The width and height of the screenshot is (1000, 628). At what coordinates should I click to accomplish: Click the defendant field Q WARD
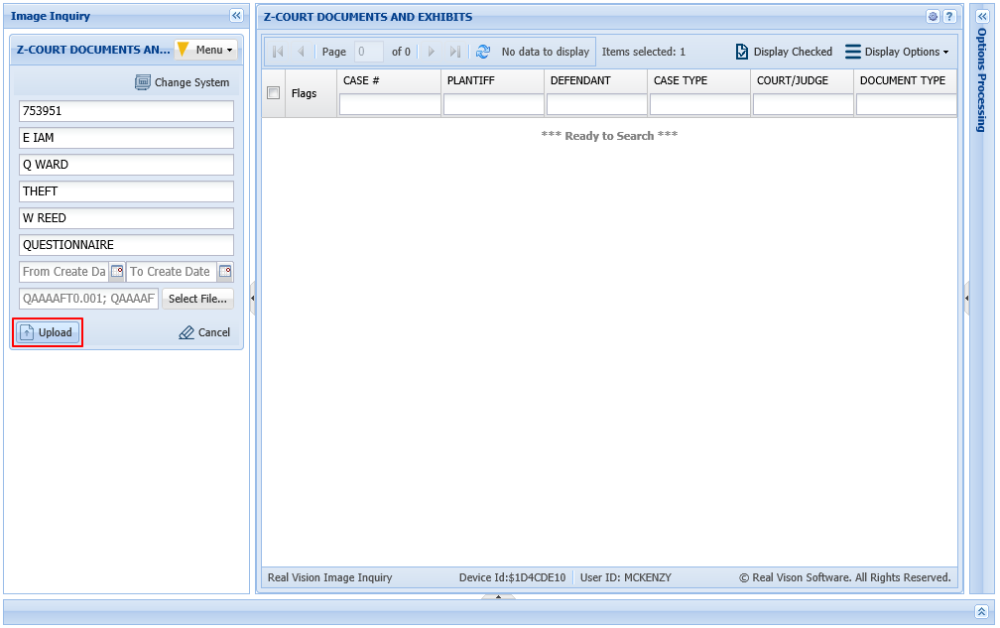[126, 164]
